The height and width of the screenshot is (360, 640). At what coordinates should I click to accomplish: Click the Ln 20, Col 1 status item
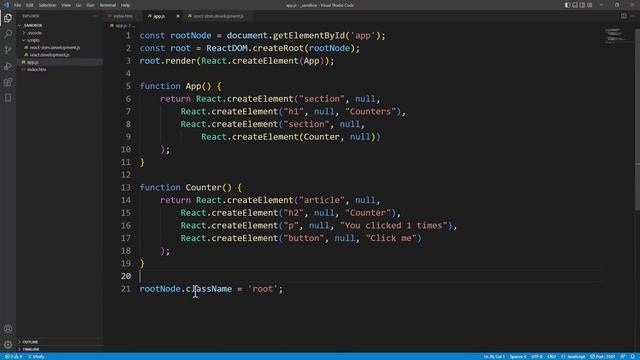coord(494,356)
